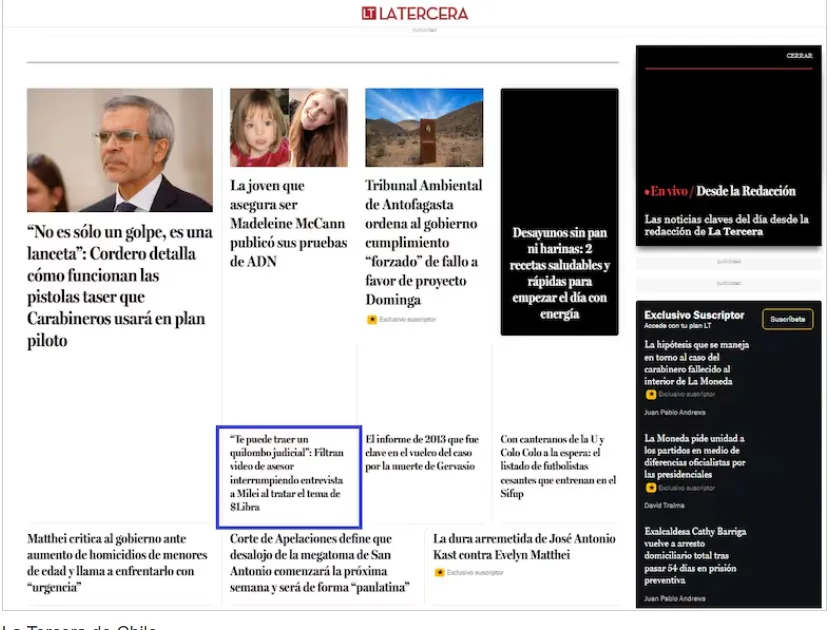Click the La Tercera logo
The height and width of the screenshot is (630, 831).
pos(414,13)
